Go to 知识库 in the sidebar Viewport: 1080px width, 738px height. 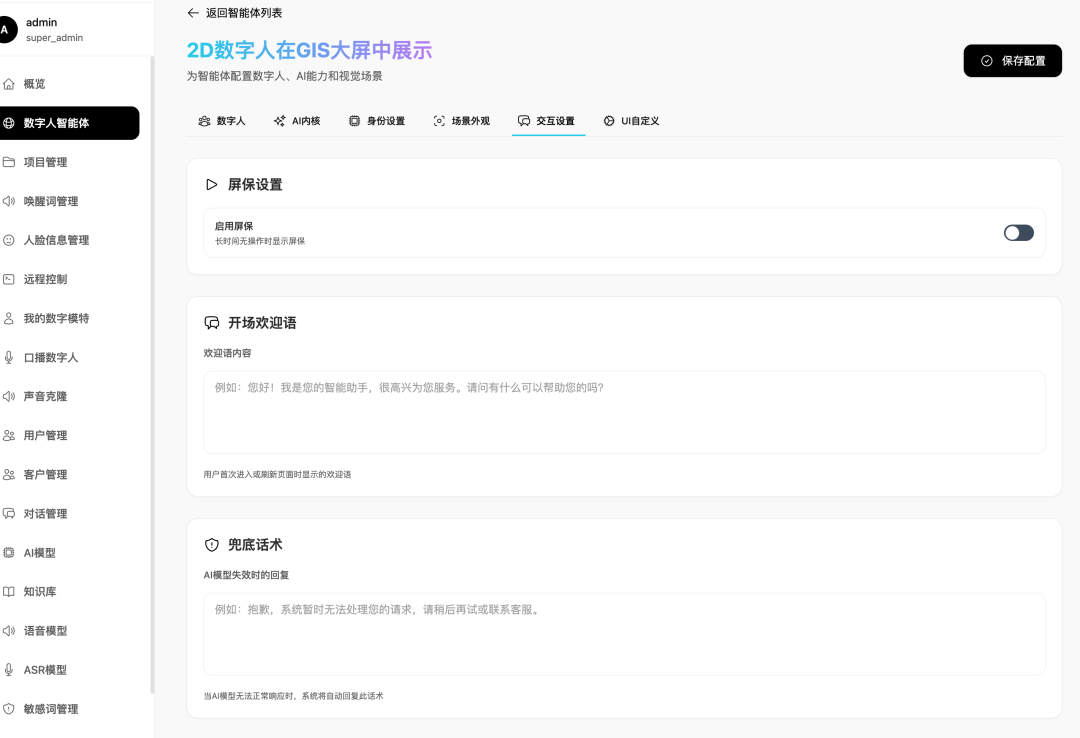tap(69, 592)
